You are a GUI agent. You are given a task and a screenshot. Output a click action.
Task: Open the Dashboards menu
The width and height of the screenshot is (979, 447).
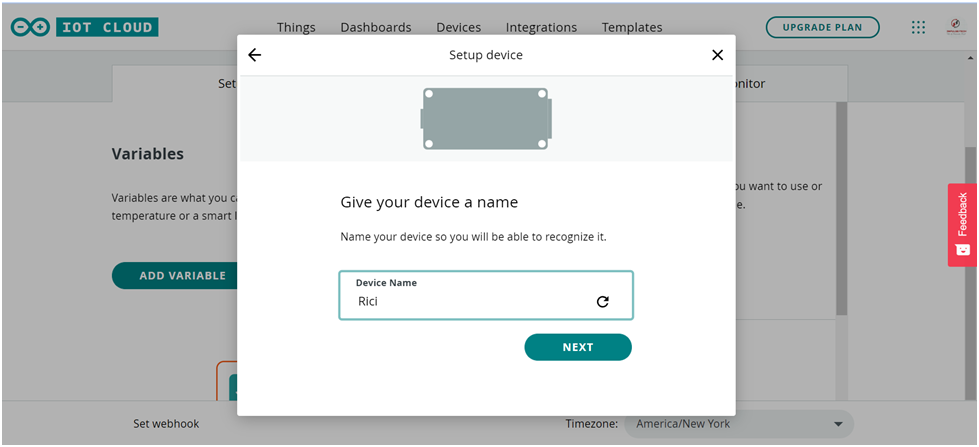pyautogui.click(x=376, y=27)
